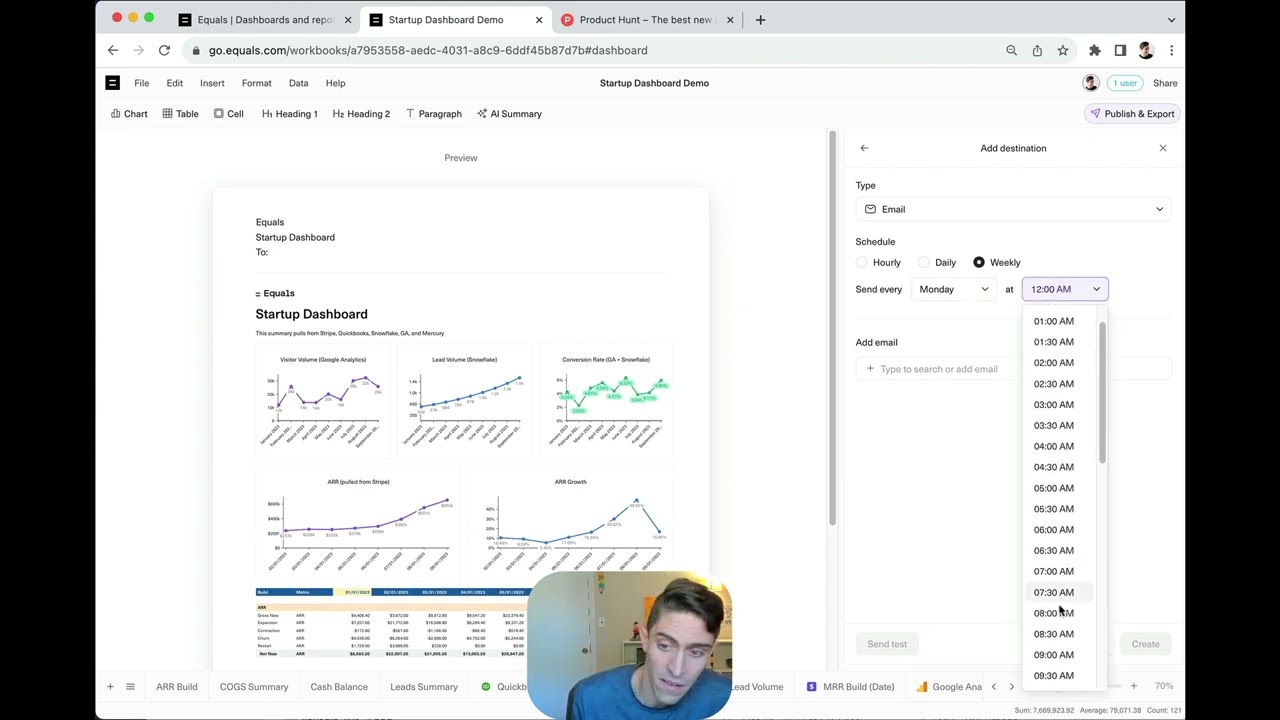This screenshot has height=720, width=1280.
Task: Insert a Chart from the toolbar
Action: point(129,114)
